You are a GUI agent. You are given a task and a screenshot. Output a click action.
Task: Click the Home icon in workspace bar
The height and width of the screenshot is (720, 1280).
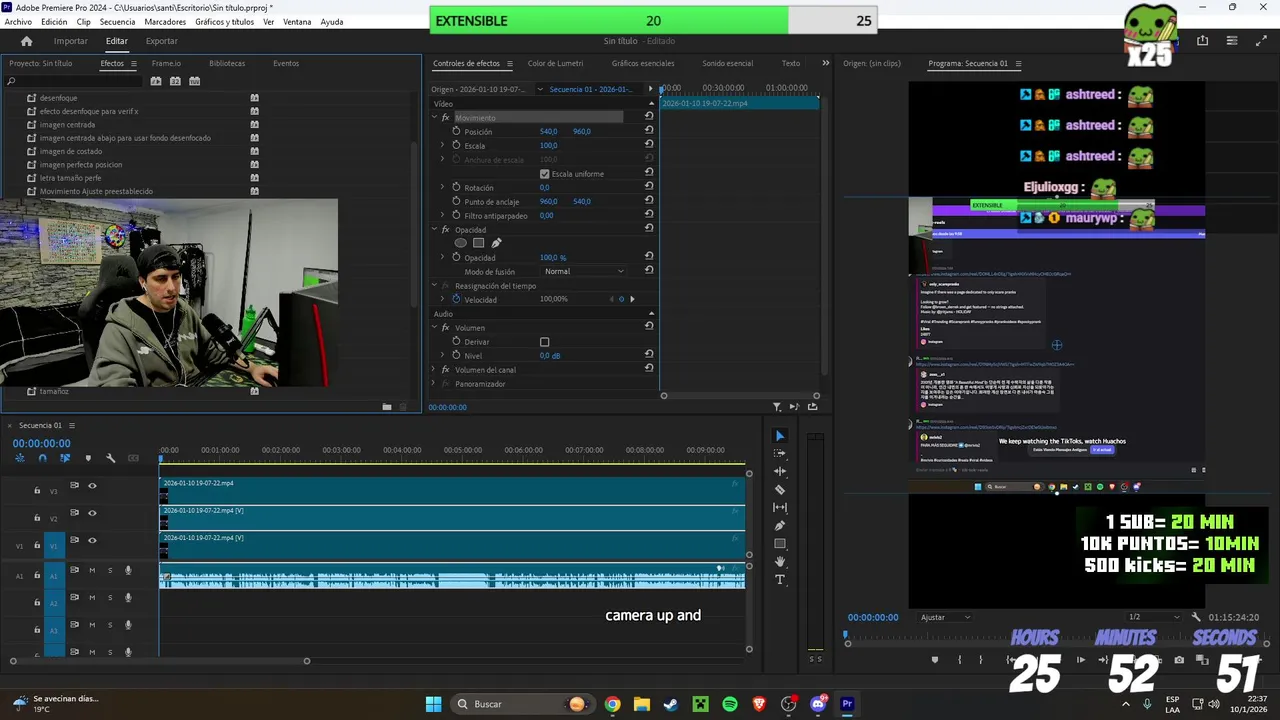click(x=27, y=41)
